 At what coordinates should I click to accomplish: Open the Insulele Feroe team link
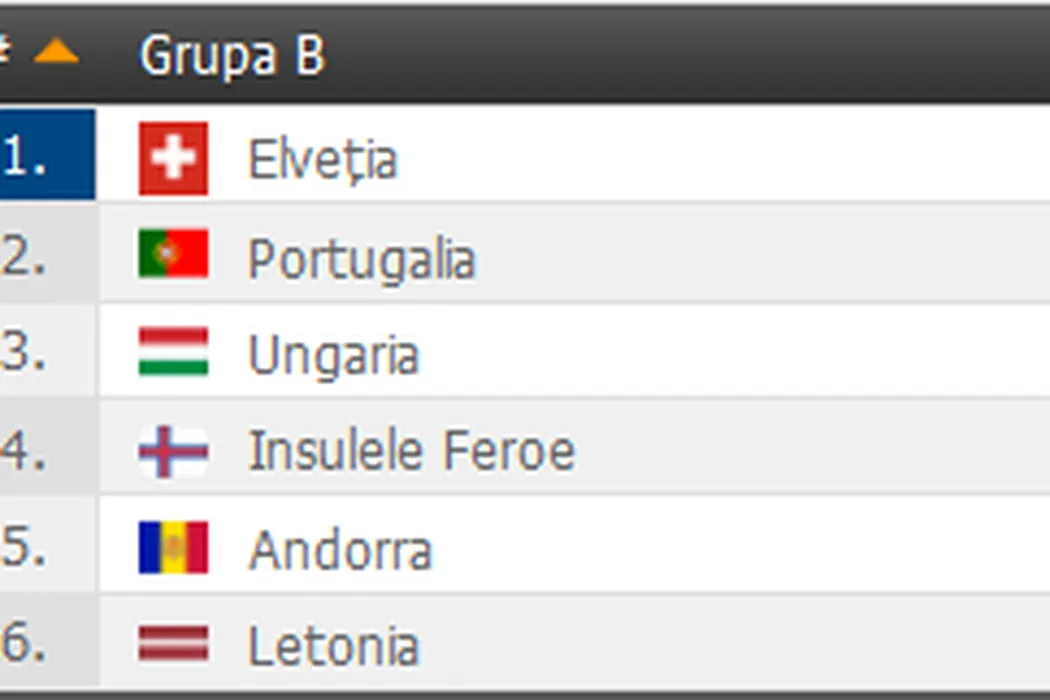point(411,452)
